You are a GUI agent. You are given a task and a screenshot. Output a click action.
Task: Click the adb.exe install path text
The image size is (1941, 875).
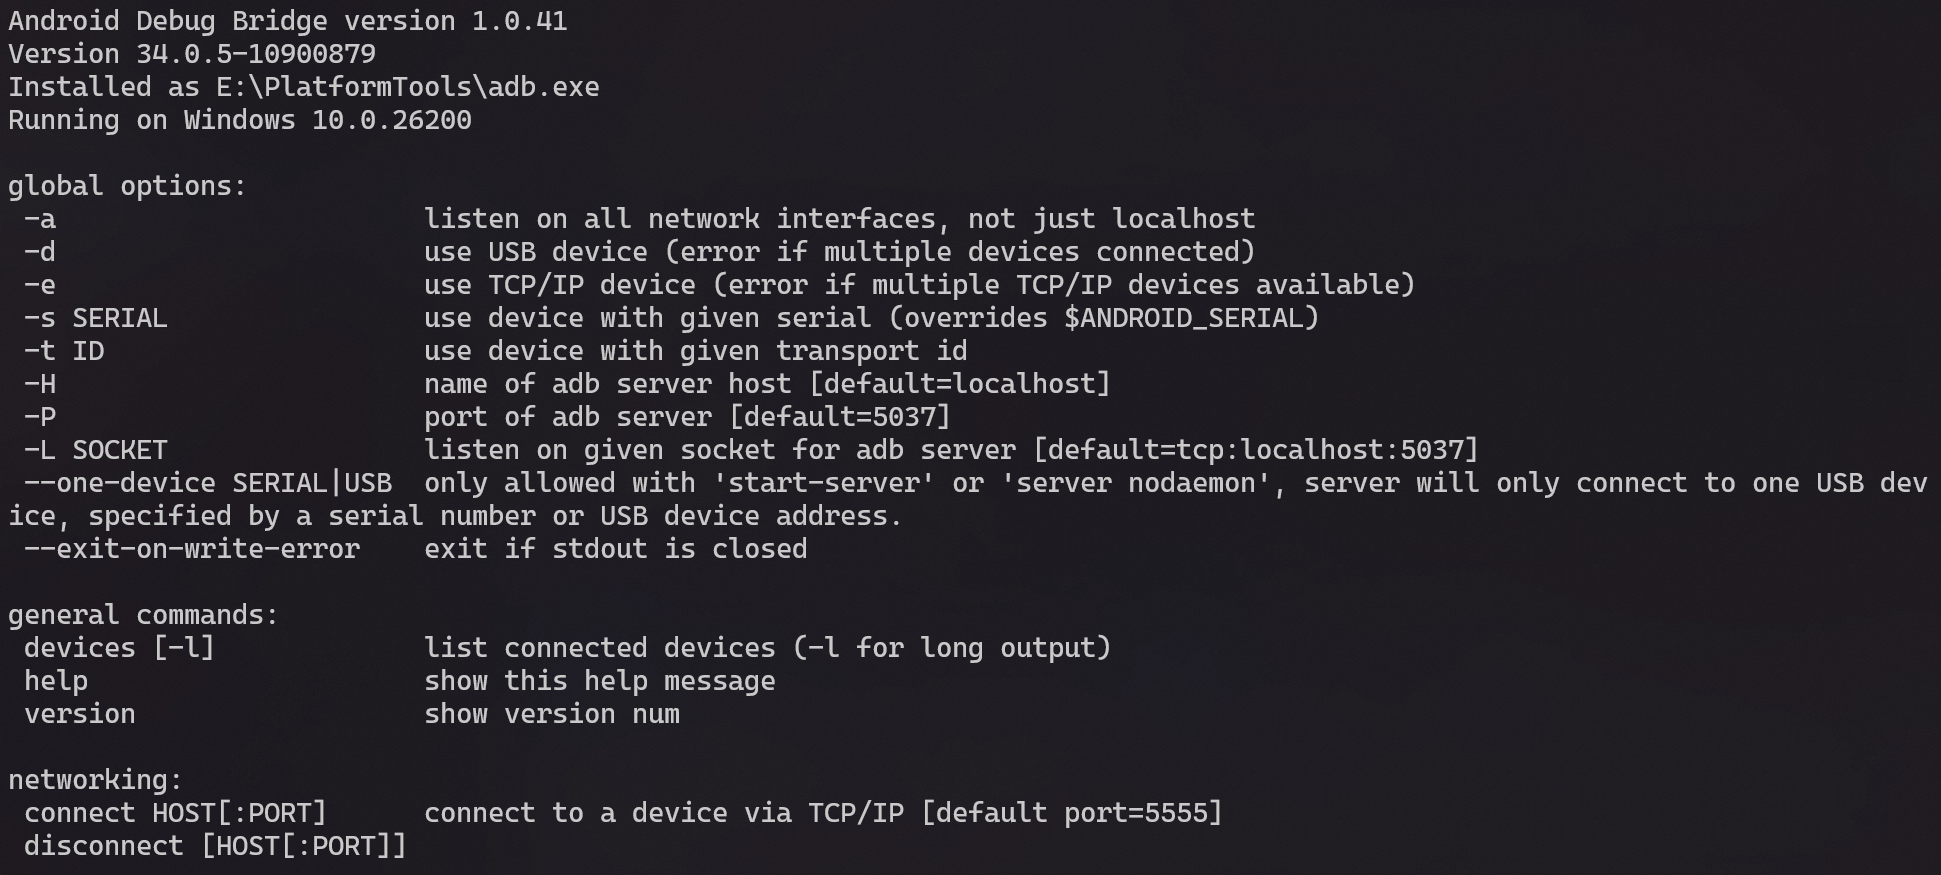pos(407,87)
